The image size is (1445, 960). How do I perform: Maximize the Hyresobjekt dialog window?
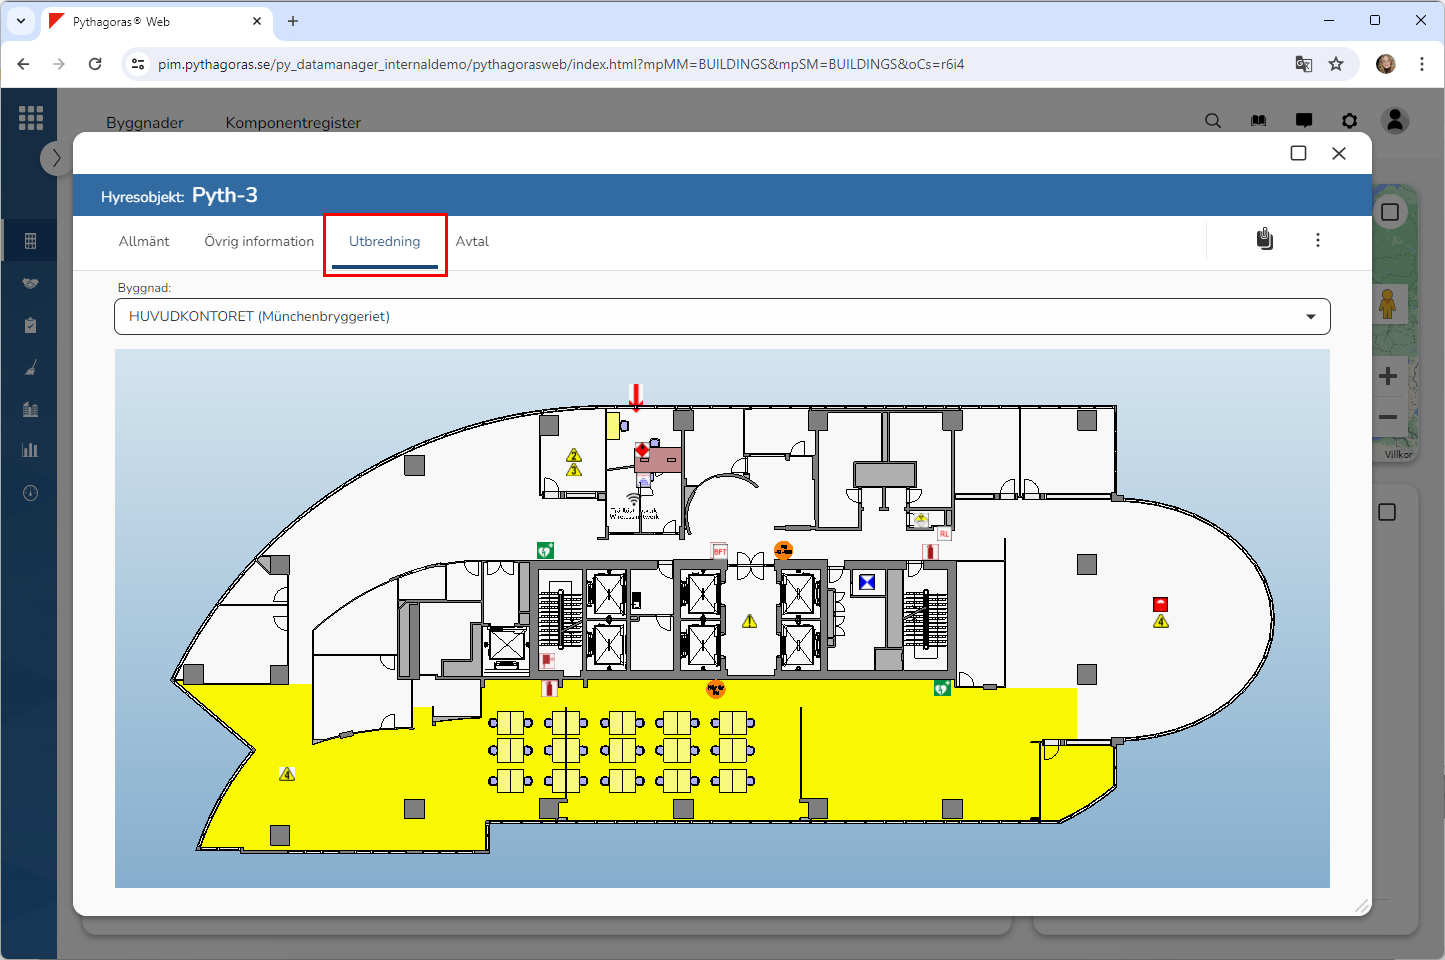pyautogui.click(x=1298, y=153)
